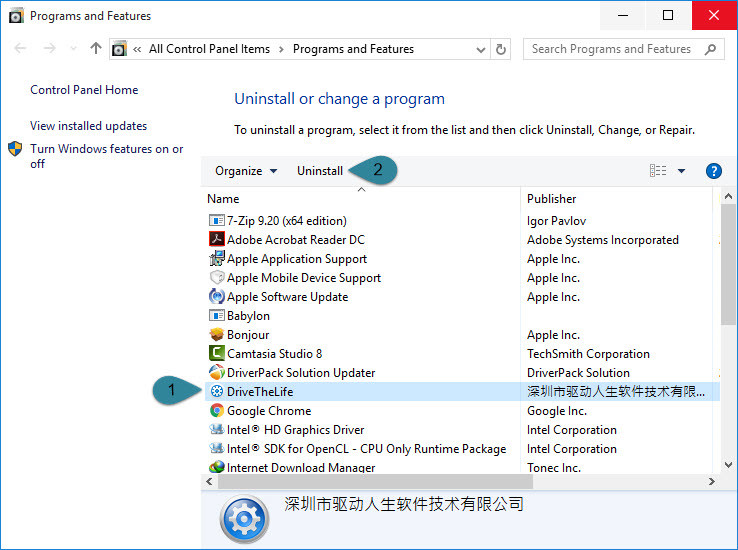Select the Babylon program name
This screenshot has width=738, height=550.
pos(248,316)
